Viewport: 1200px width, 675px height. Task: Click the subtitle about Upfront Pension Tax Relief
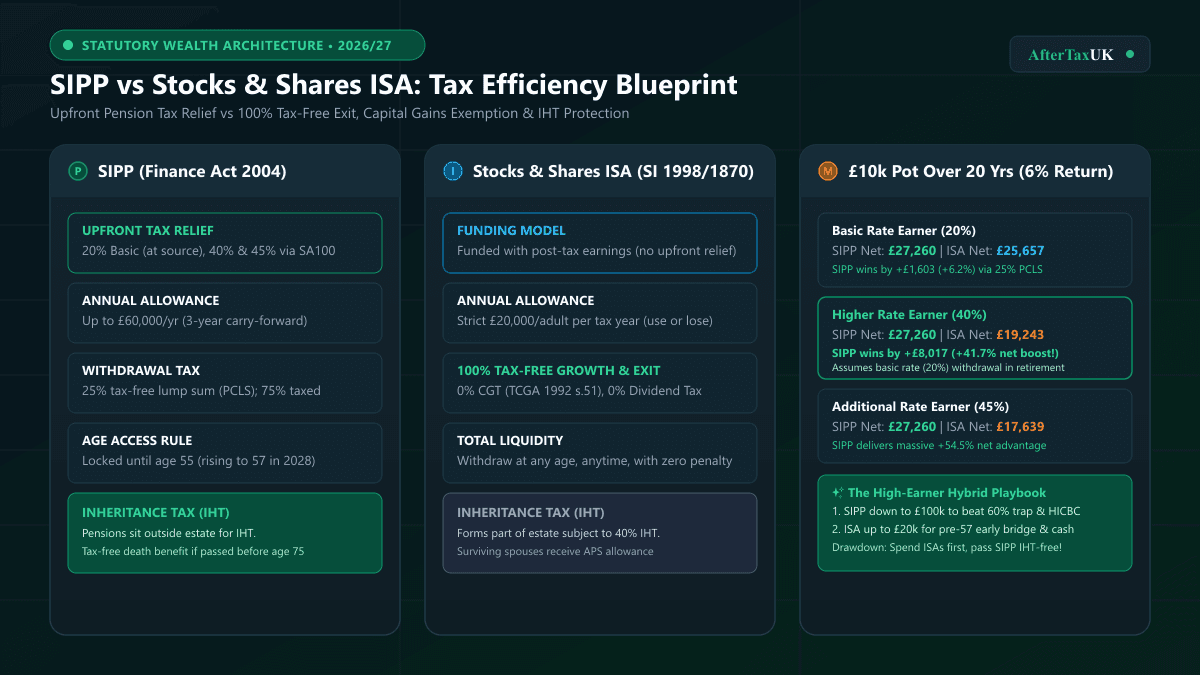339,113
